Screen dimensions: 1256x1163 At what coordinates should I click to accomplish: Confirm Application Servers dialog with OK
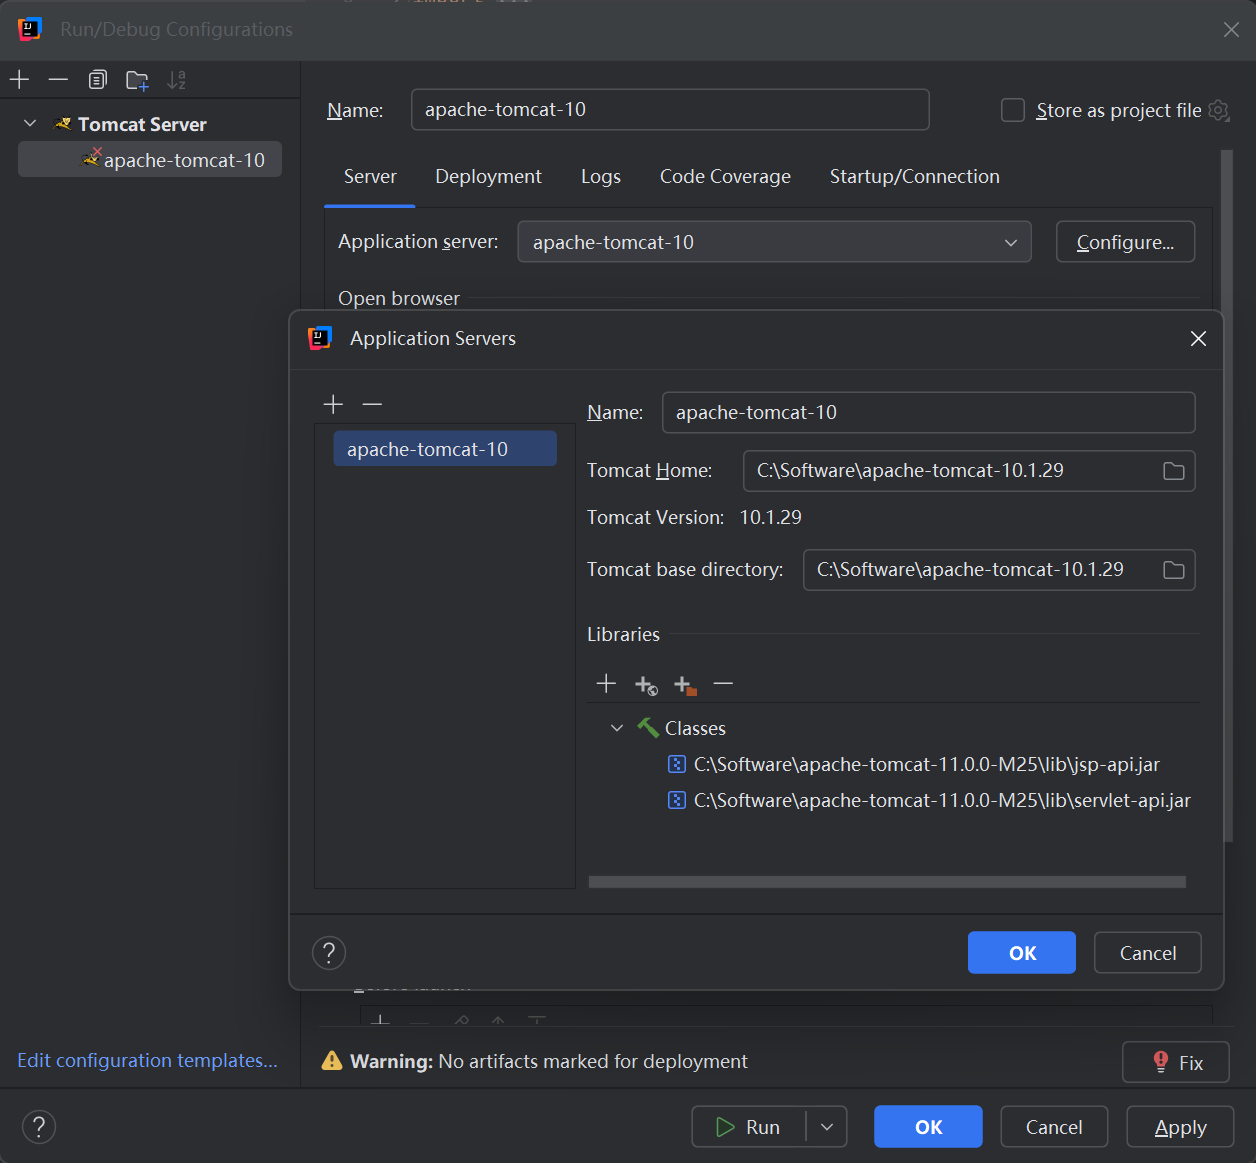pos(1022,953)
